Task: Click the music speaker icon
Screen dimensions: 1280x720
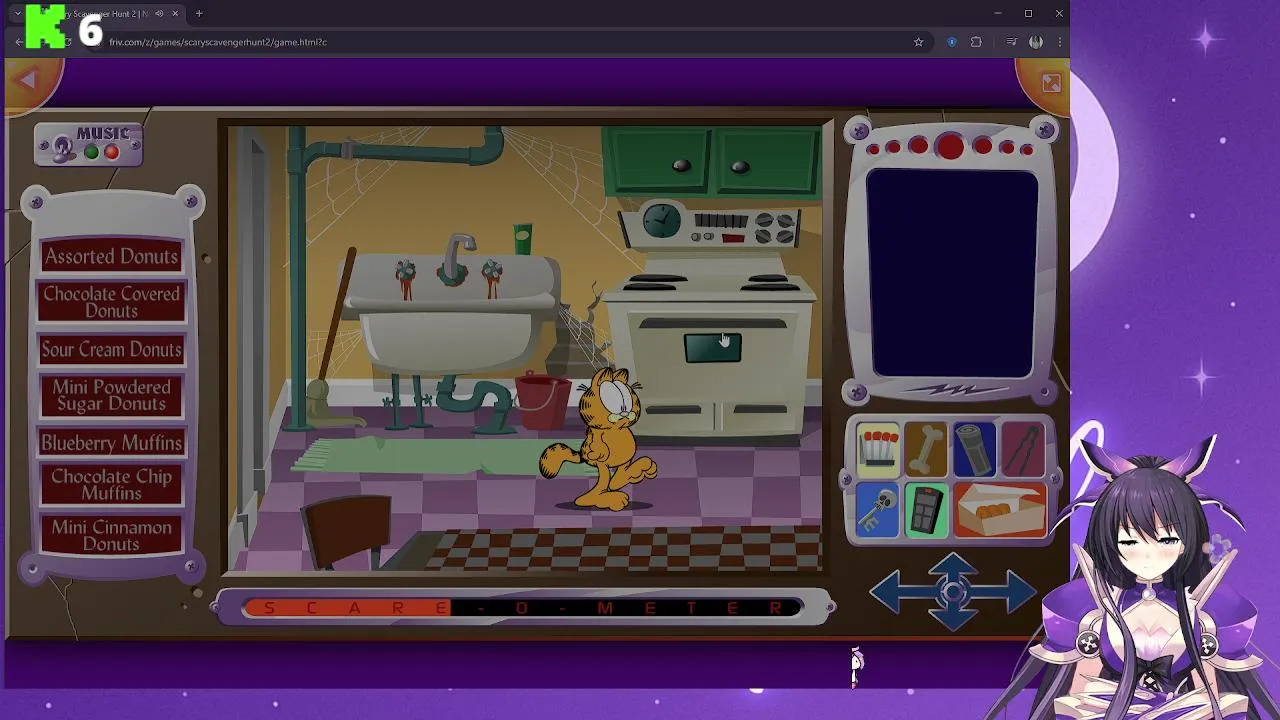Action: point(63,148)
